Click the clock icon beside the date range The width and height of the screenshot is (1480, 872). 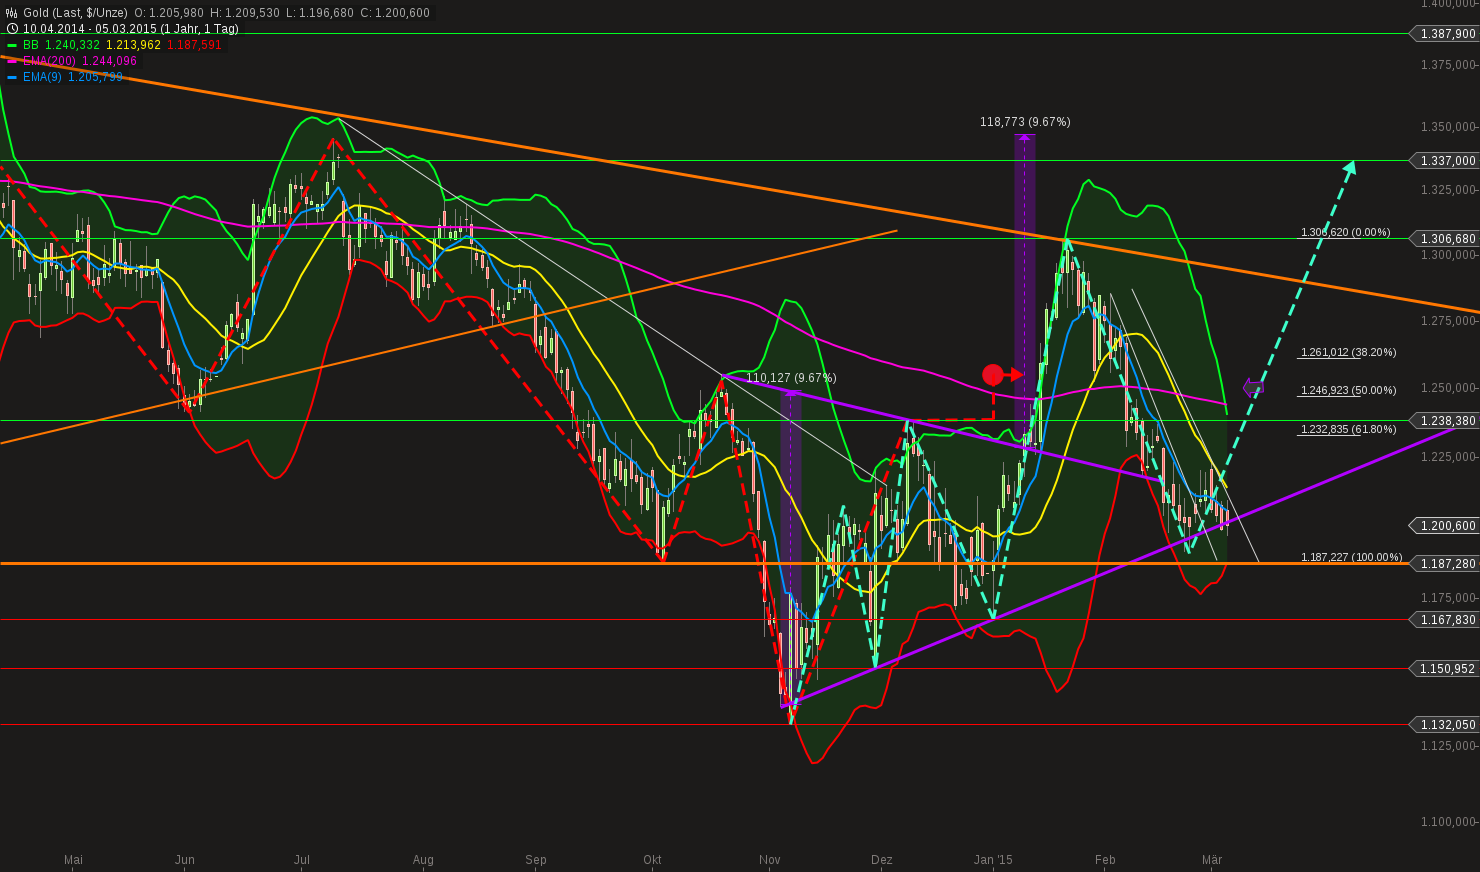click(x=12, y=29)
